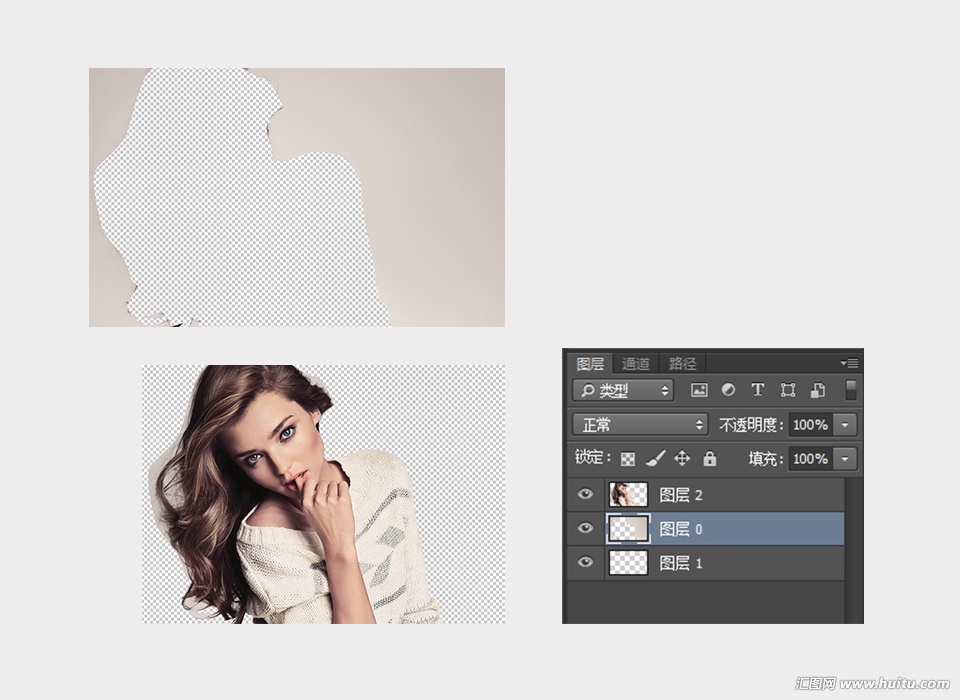The height and width of the screenshot is (700, 960).
Task: Toggle the layer filtering on/off switch
Action: [850, 390]
